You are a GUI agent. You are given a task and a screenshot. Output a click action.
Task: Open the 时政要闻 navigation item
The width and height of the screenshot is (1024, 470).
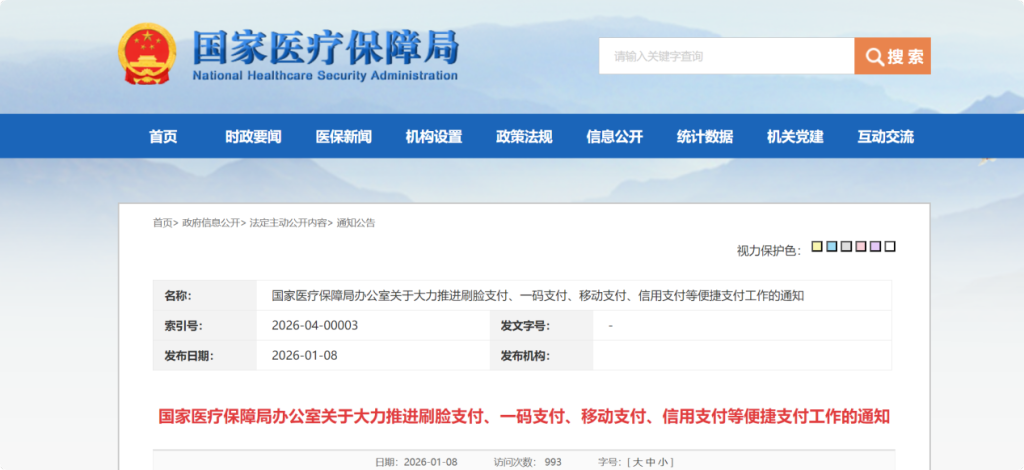tap(253, 137)
